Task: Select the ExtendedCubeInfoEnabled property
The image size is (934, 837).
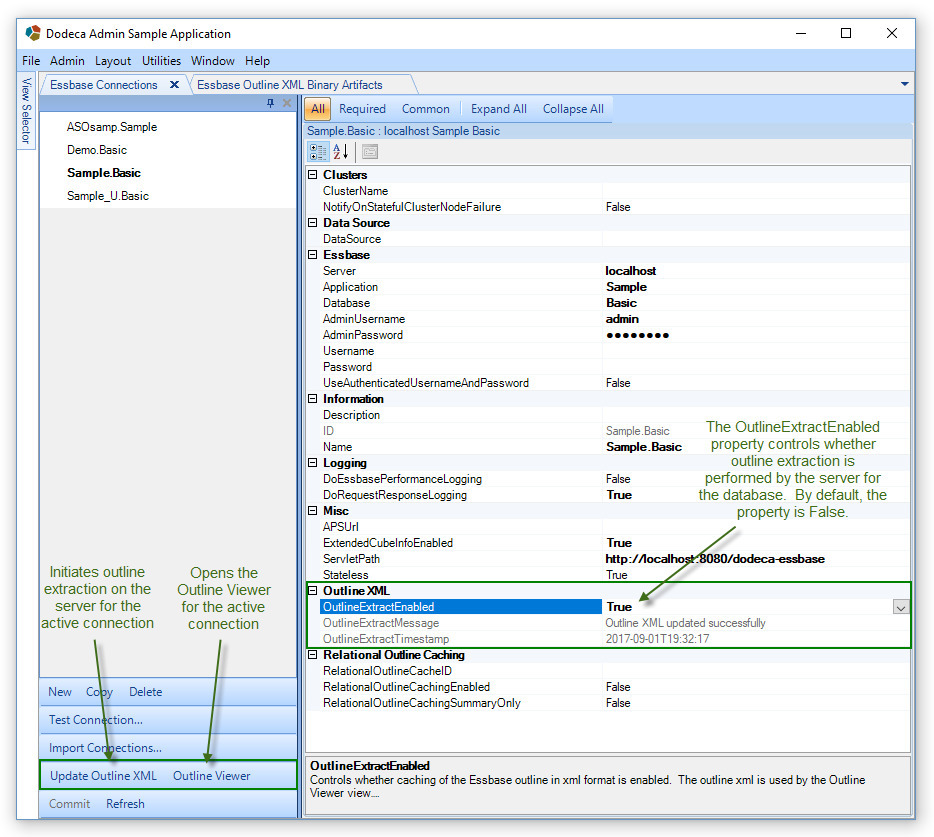Action: [x=608, y=543]
